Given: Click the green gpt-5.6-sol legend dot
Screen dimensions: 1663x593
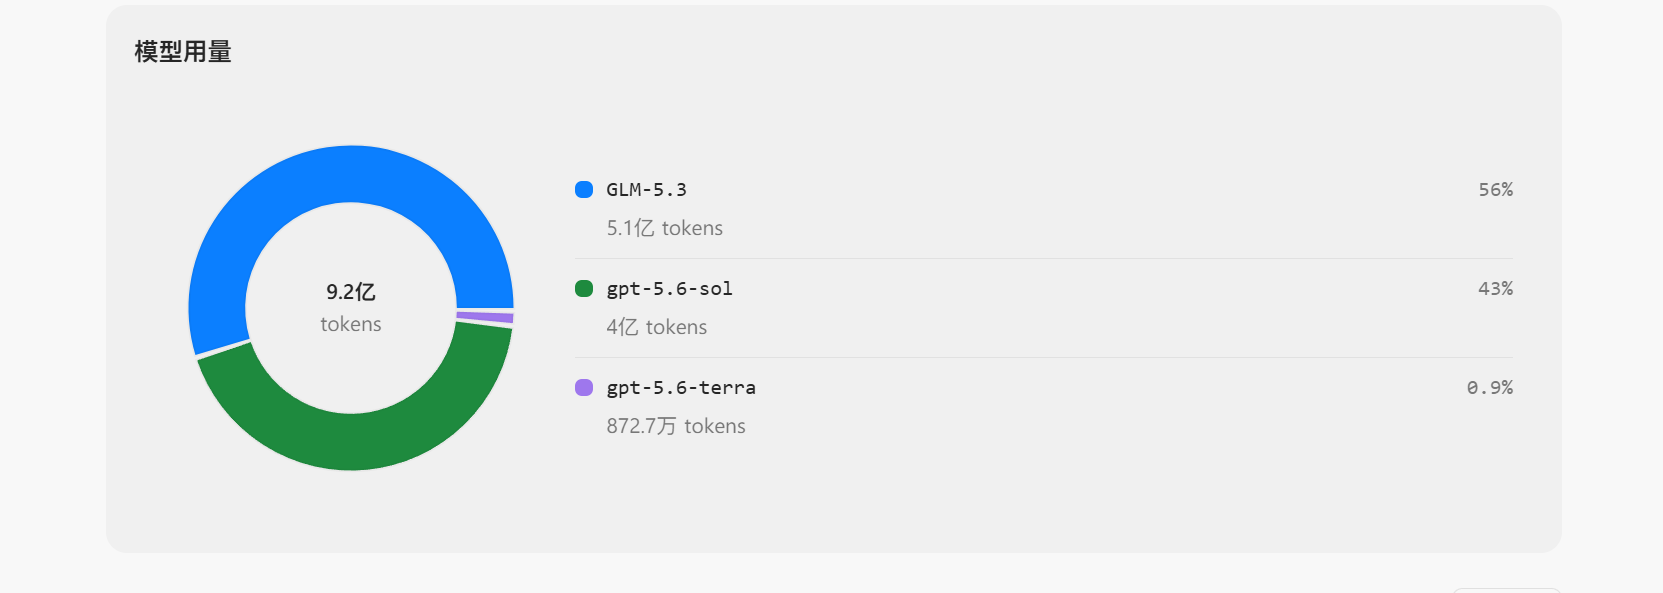Looking at the screenshot, I should click(x=584, y=288).
